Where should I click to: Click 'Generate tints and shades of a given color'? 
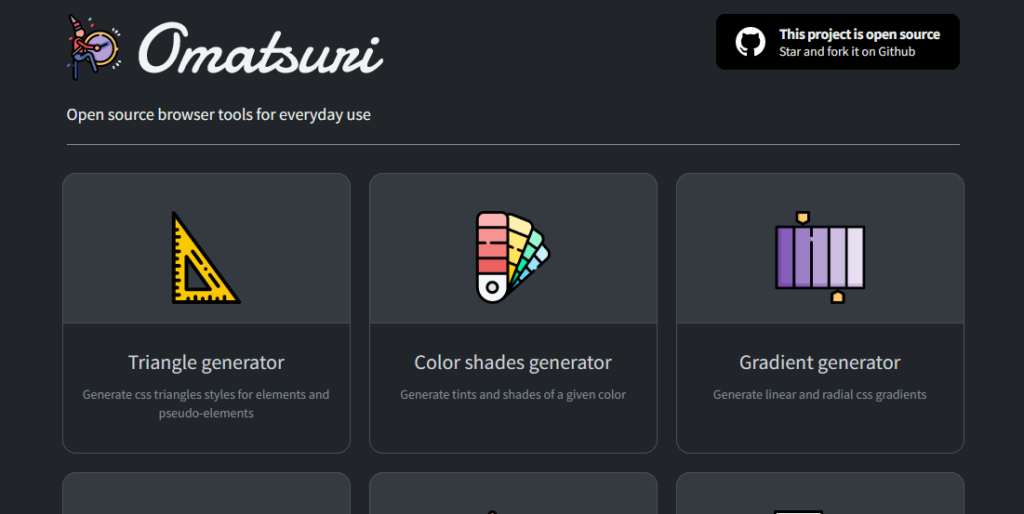(513, 394)
